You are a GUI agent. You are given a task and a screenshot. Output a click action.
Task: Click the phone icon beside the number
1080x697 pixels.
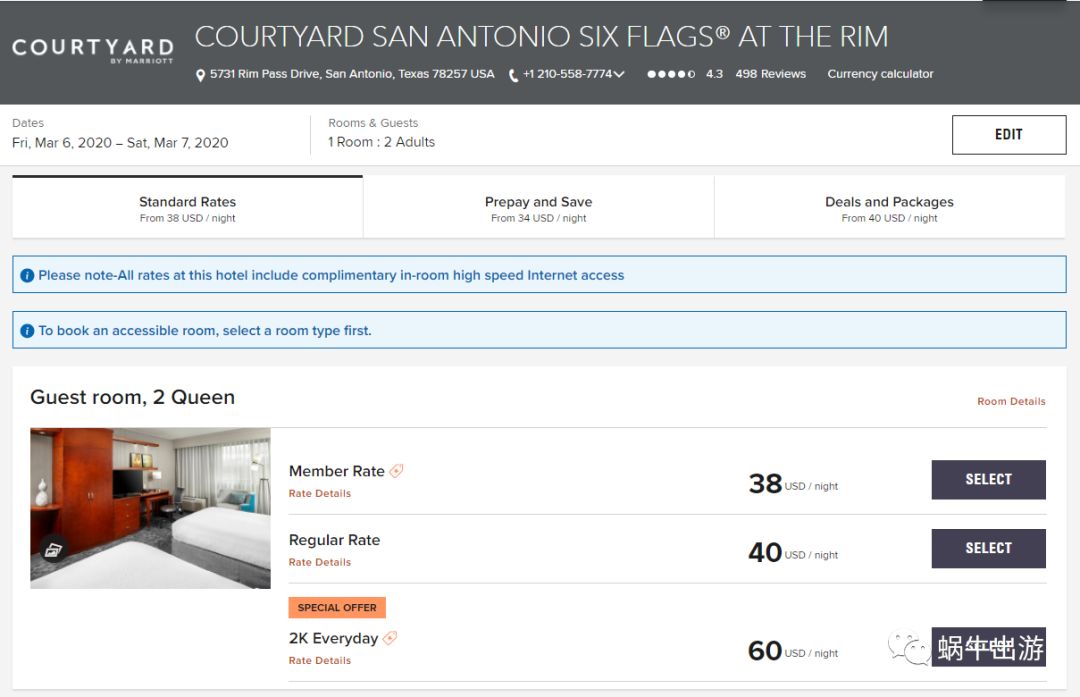point(513,75)
